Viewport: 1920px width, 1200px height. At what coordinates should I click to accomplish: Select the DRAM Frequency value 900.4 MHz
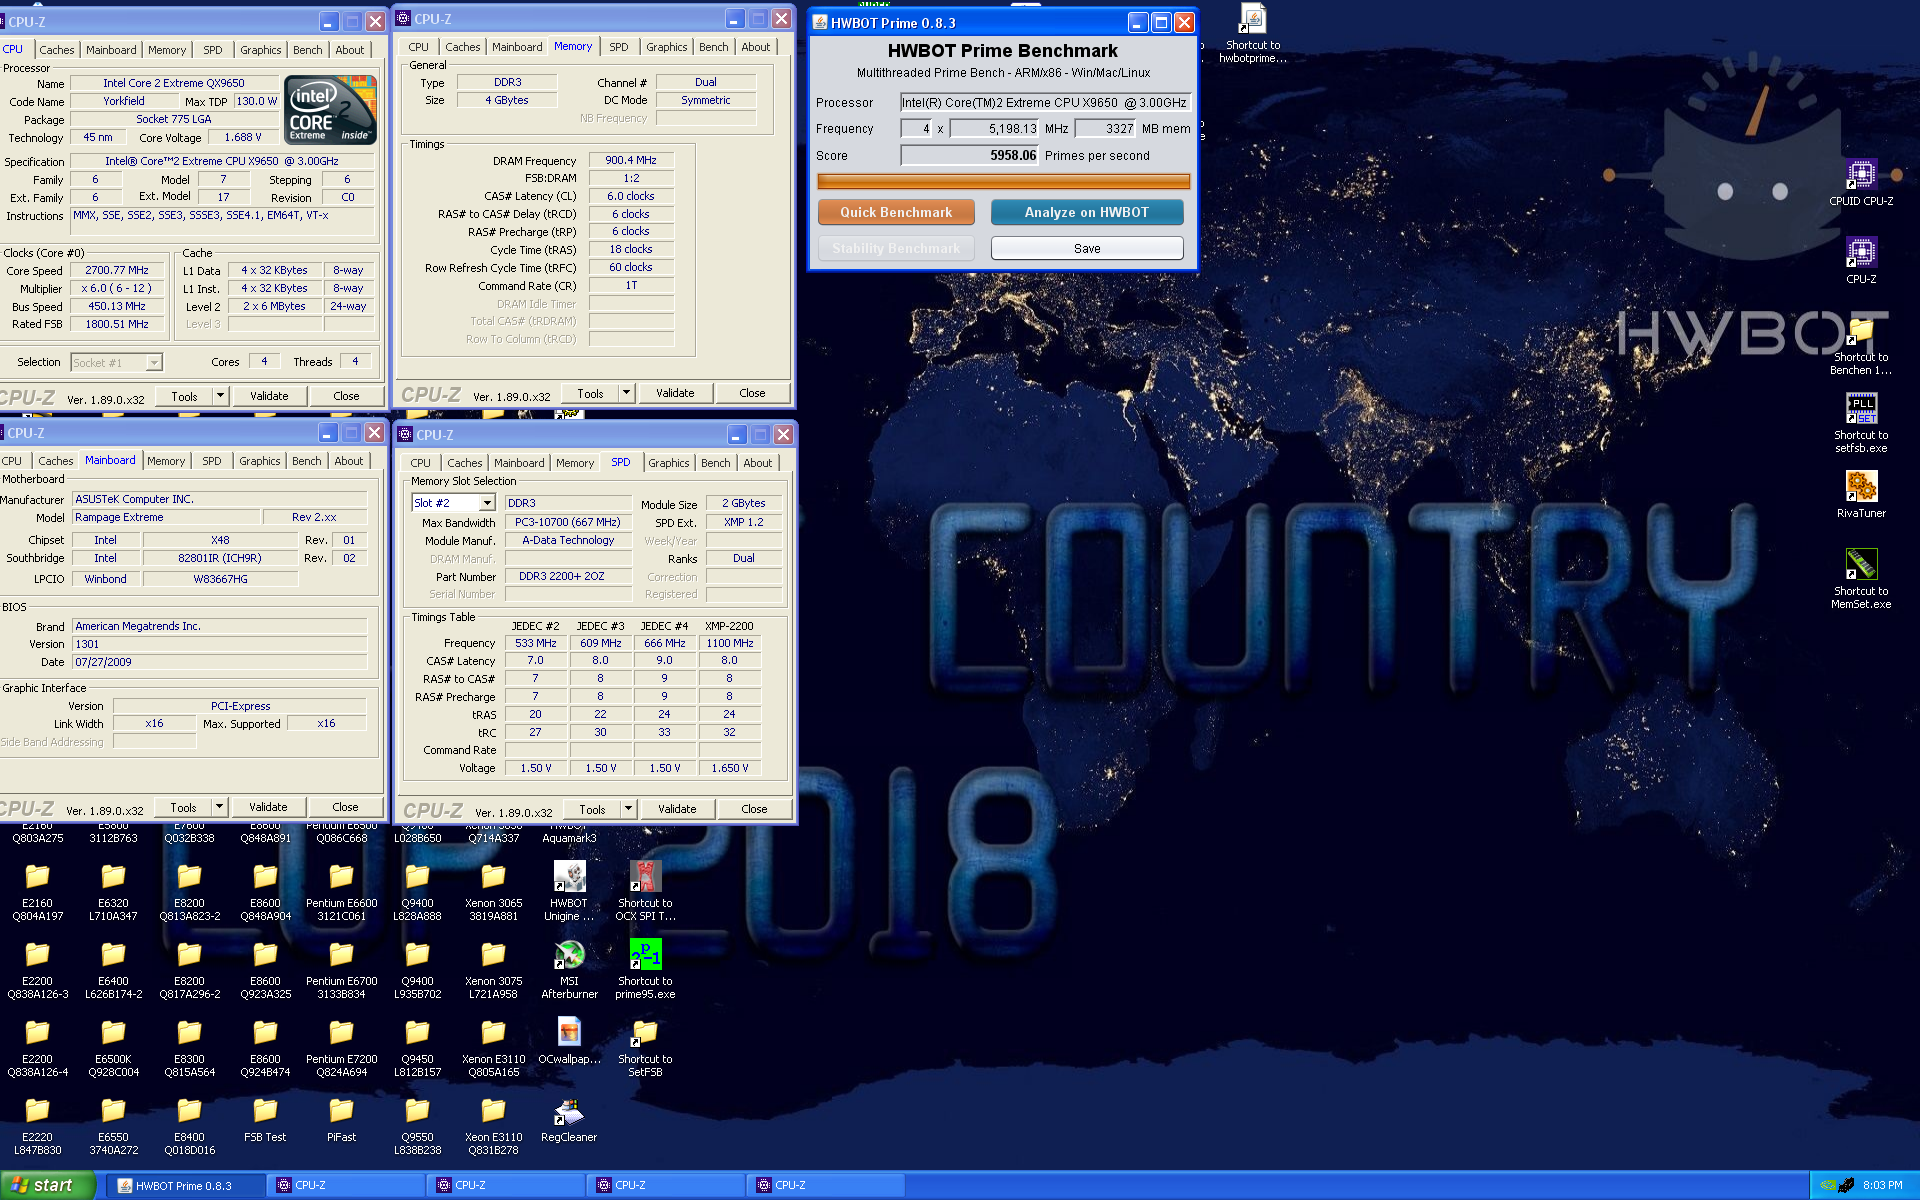click(631, 160)
